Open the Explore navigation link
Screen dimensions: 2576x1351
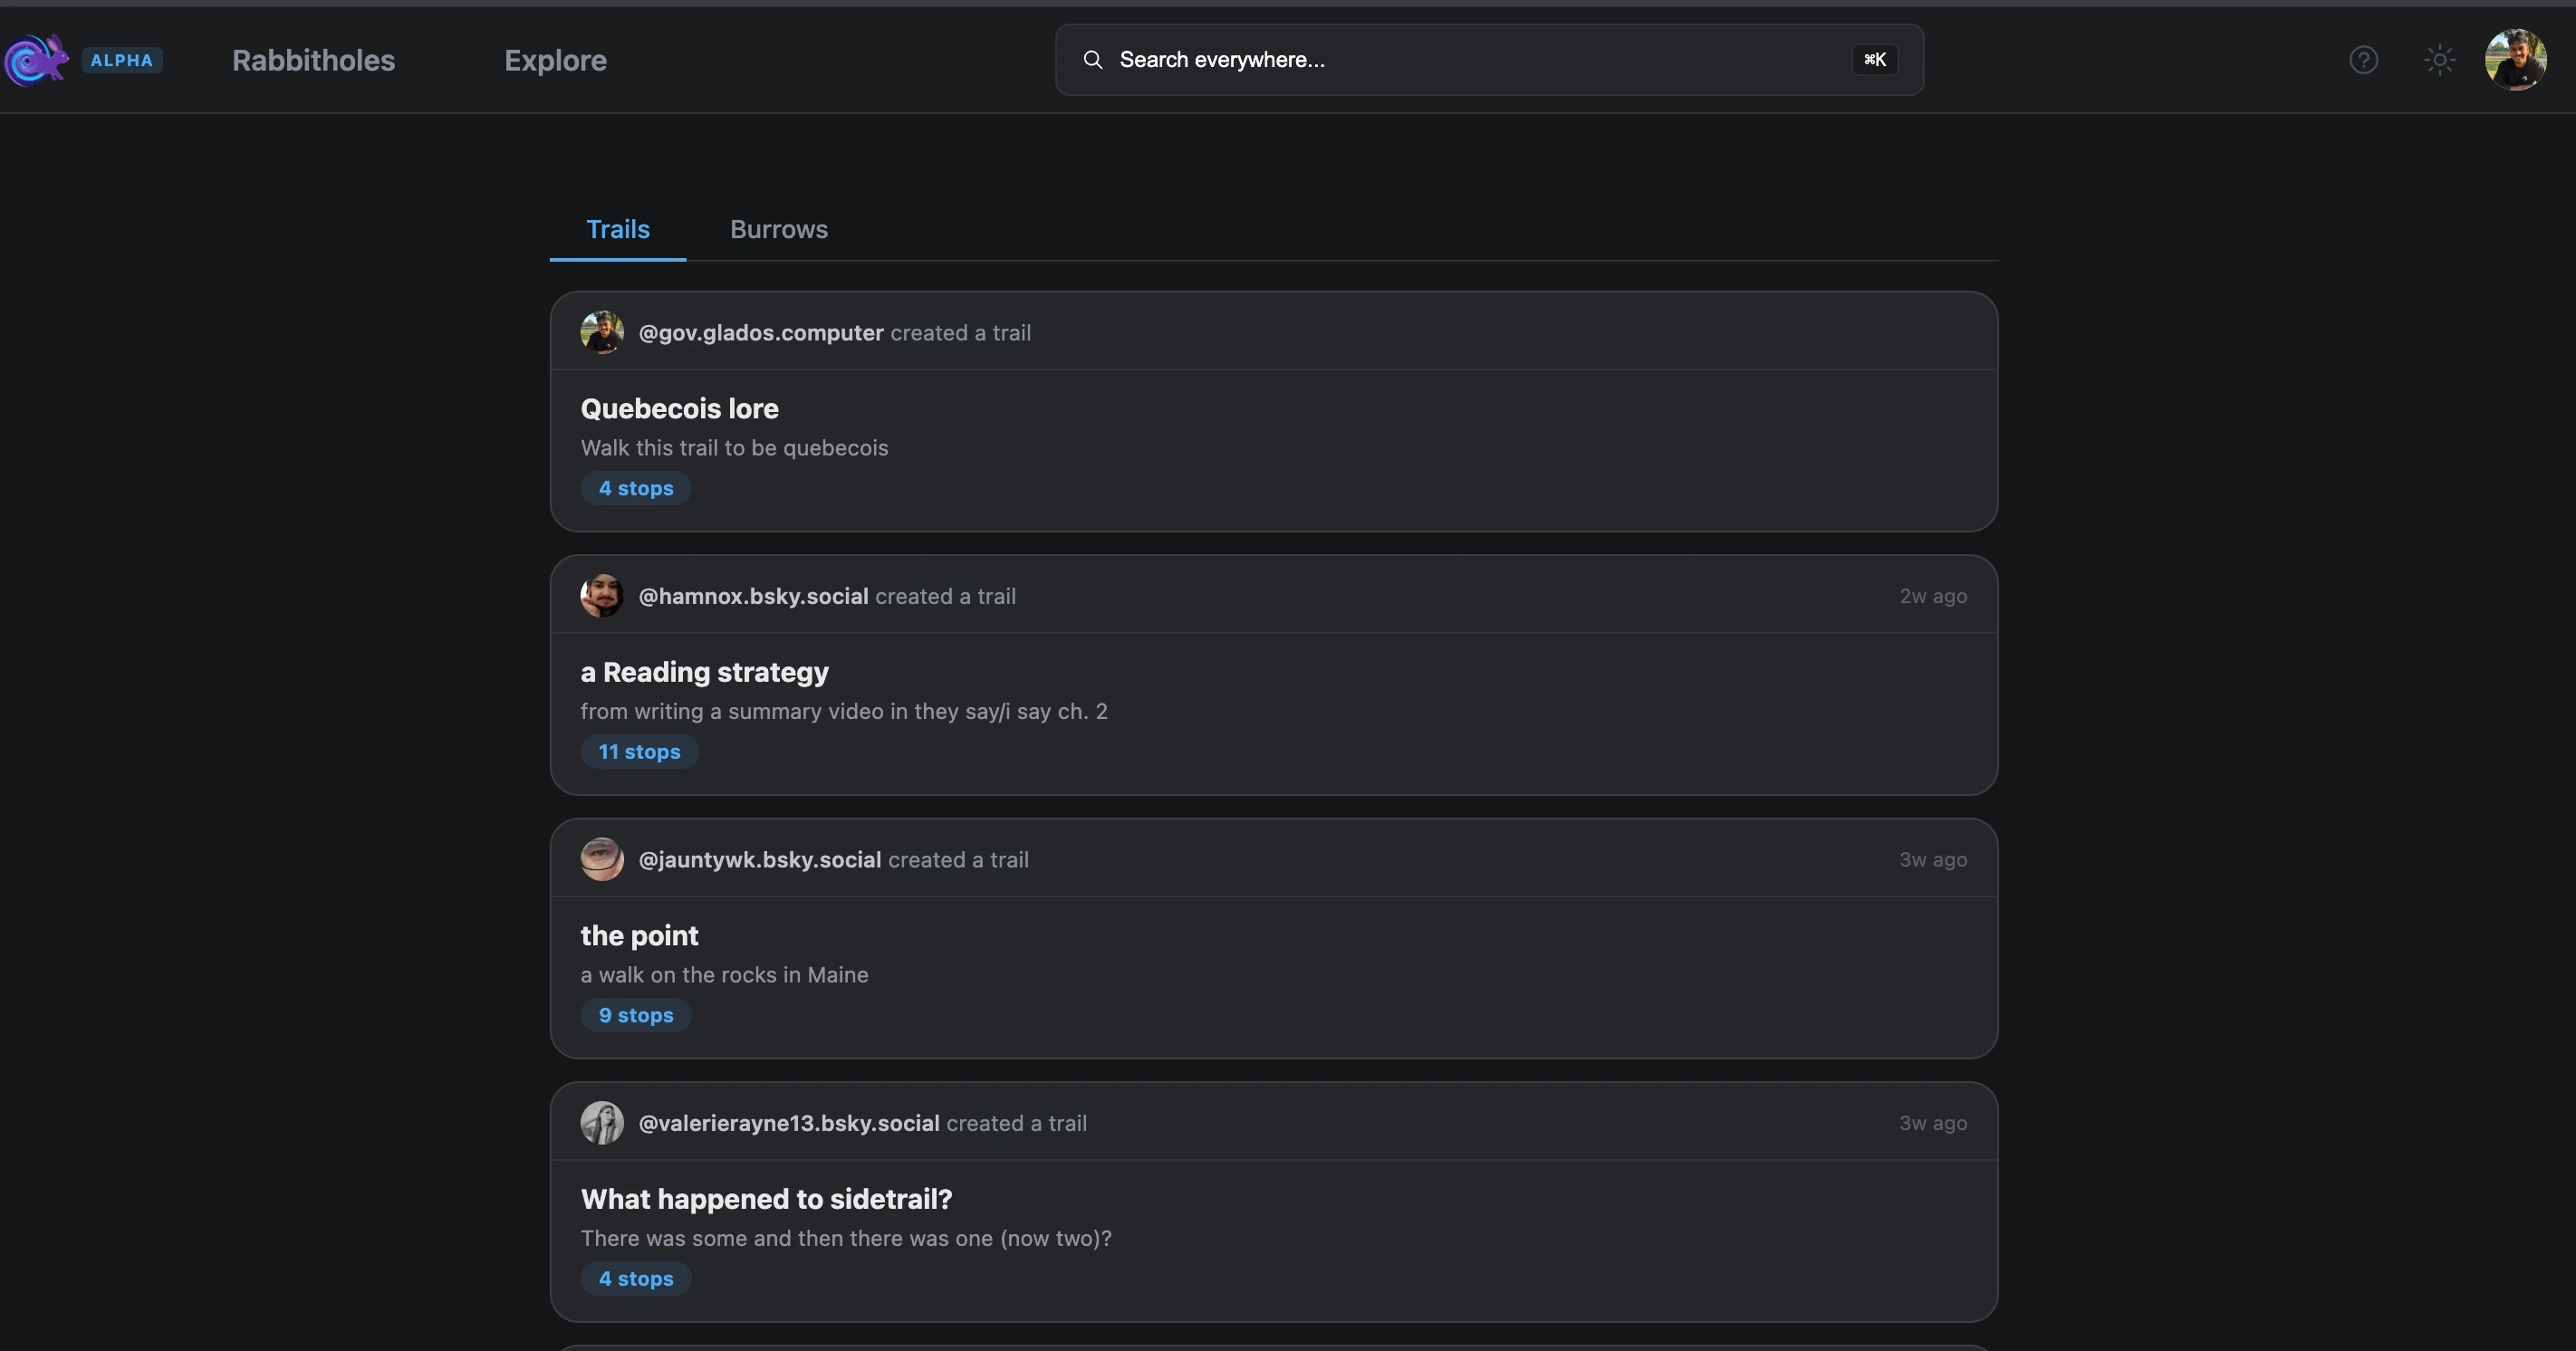point(555,60)
